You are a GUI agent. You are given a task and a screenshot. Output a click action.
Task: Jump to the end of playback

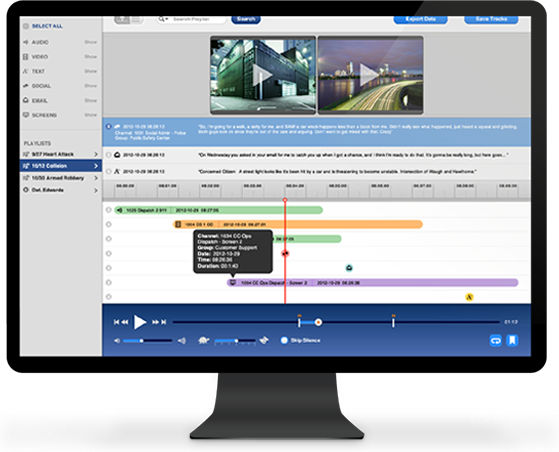click(164, 322)
